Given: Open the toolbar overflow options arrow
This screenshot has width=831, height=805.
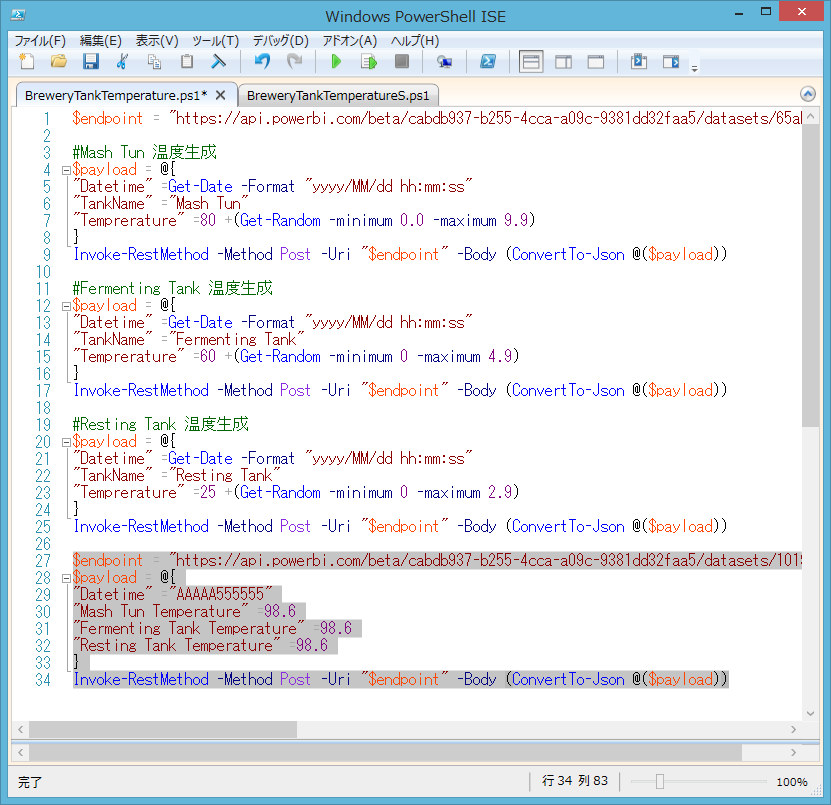Looking at the screenshot, I should click(694, 68).
